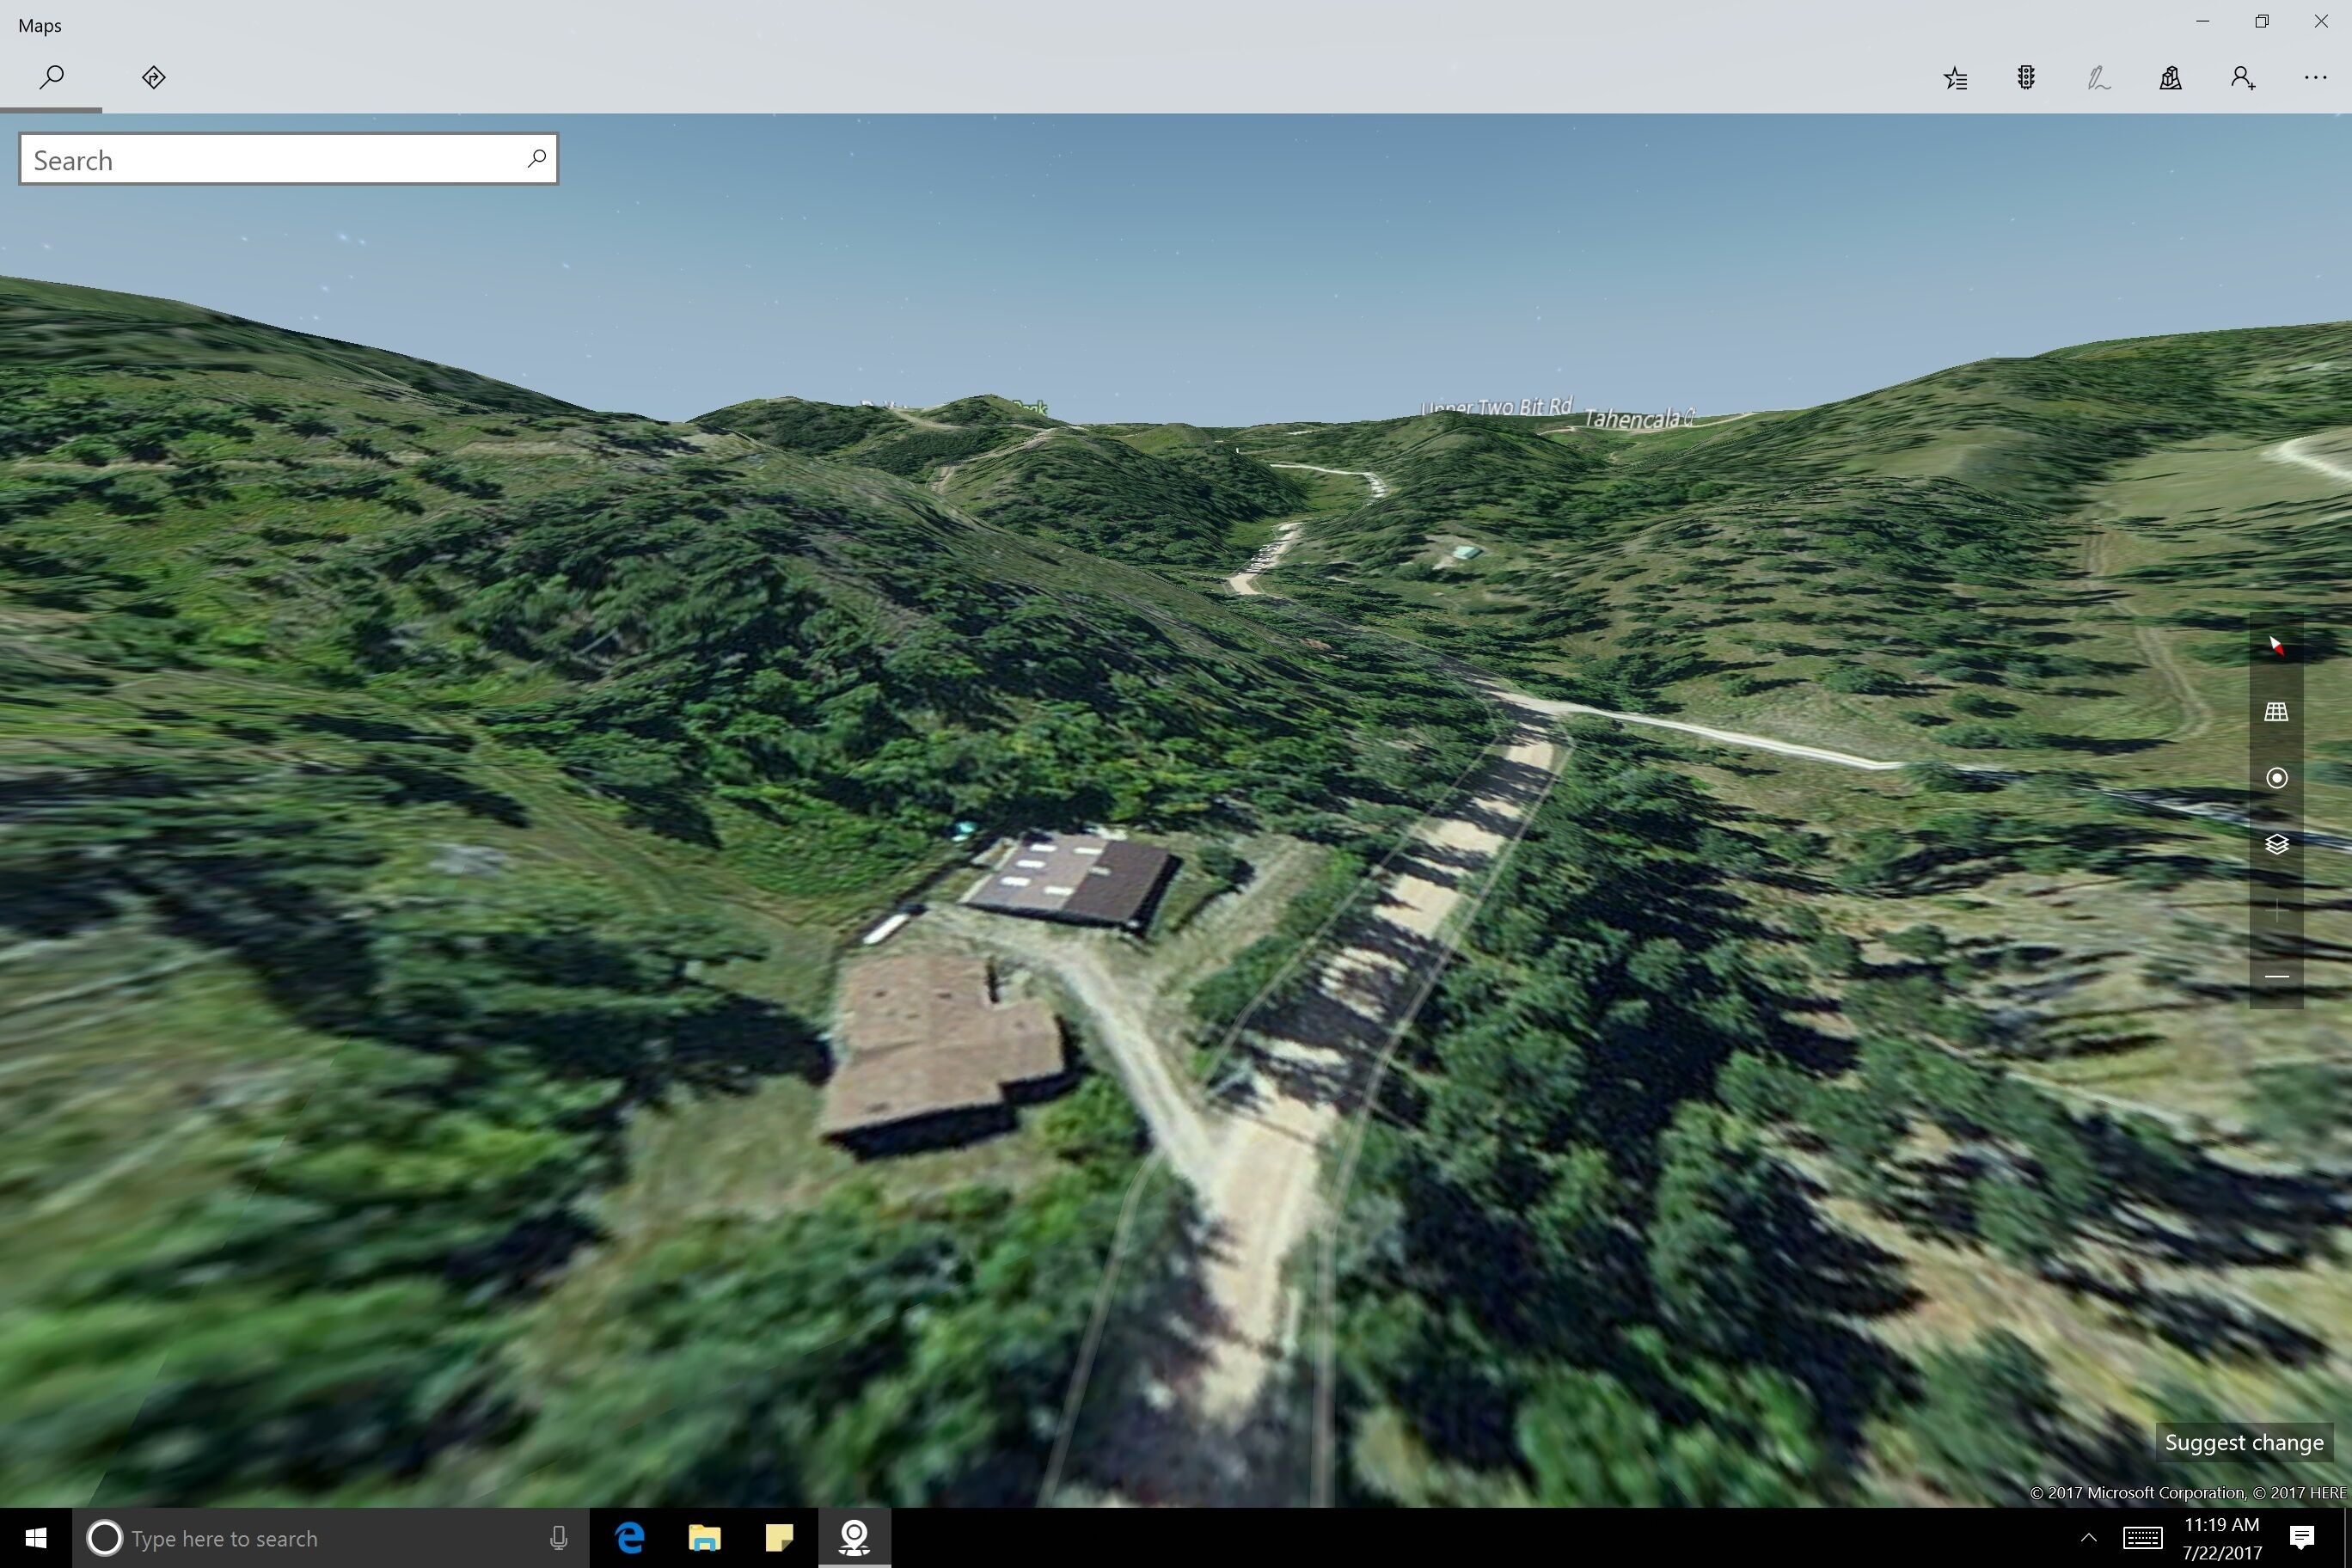The width and height of the screenshot is (2352, 1568).
Task: Click the account sign-in icon
Action: [2243, 78]
